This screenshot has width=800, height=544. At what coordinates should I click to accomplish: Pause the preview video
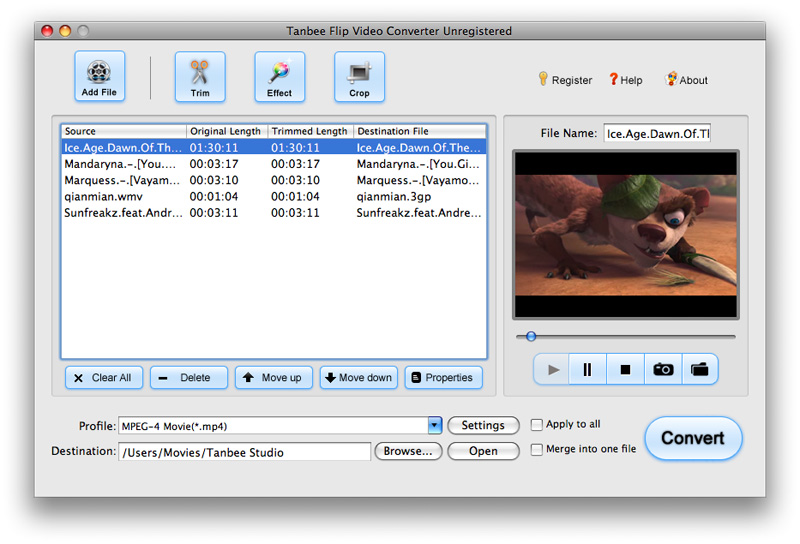pos(587,369)
